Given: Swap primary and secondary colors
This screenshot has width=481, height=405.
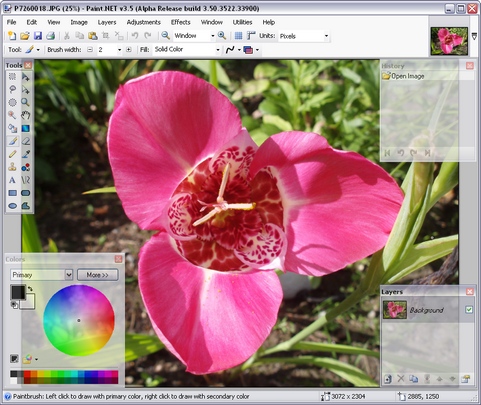Looking at the screenshot, I should [x=30, y=288].
